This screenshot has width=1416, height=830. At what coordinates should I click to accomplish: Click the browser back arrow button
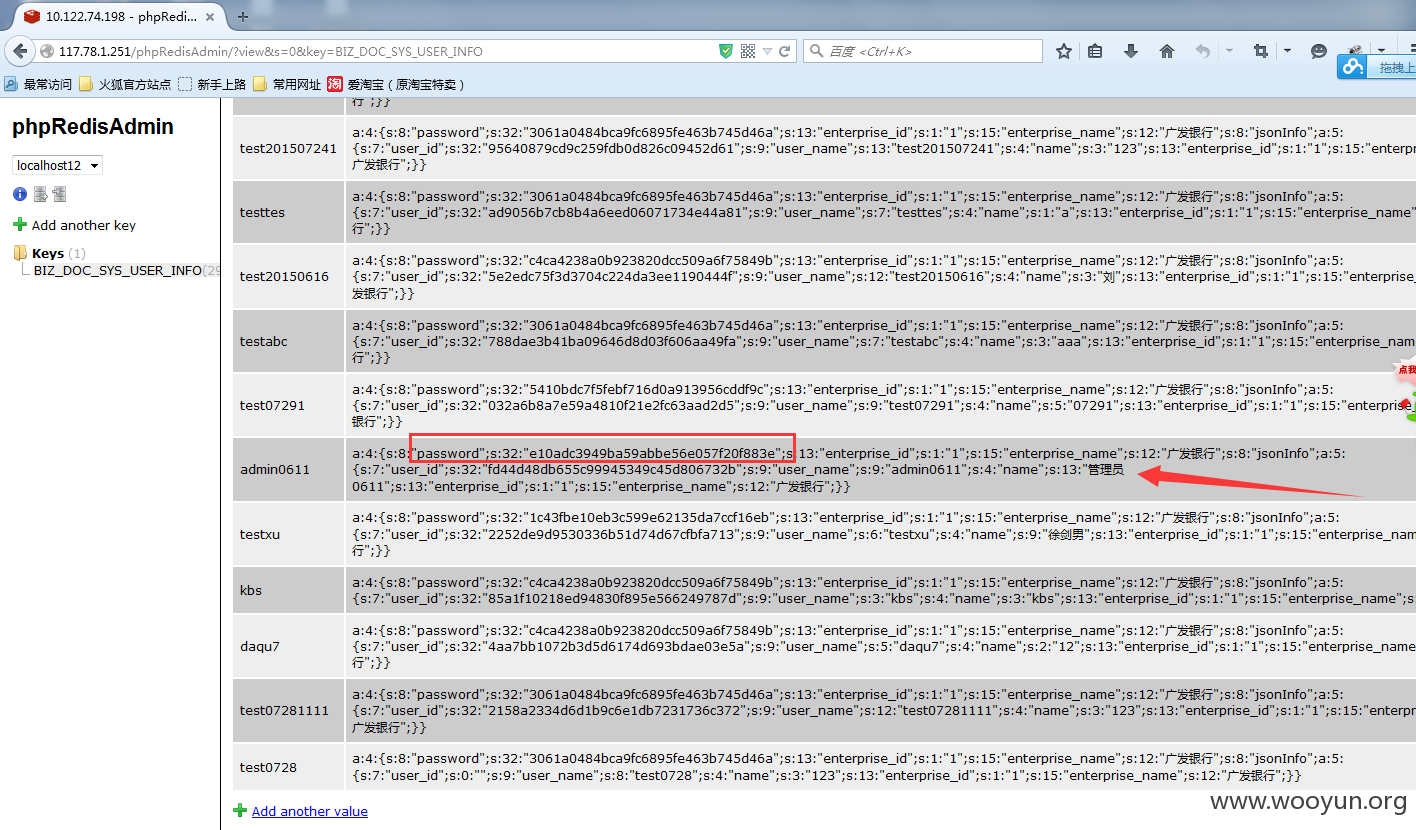[x=19, y=51]
